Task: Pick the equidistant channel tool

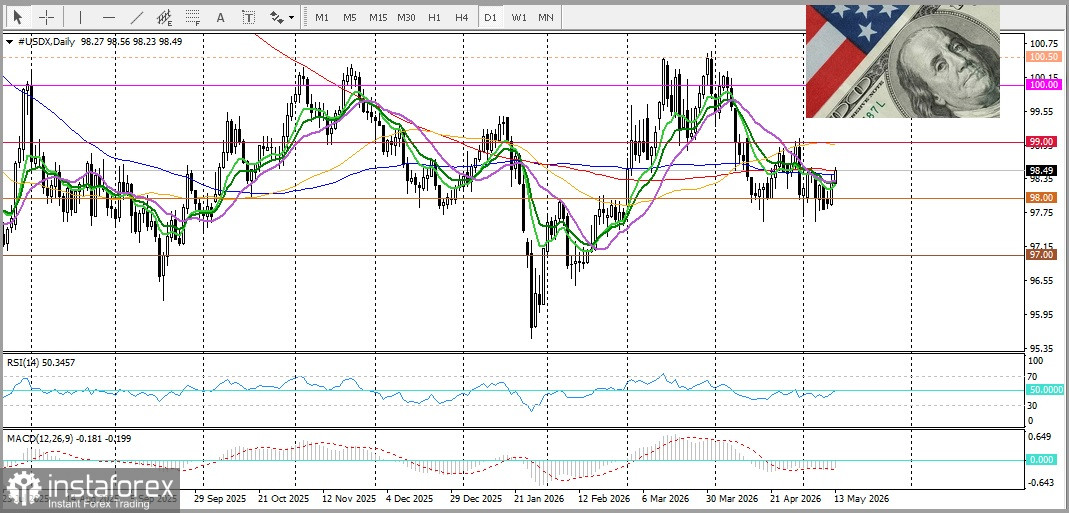Action: click(164, 17)
